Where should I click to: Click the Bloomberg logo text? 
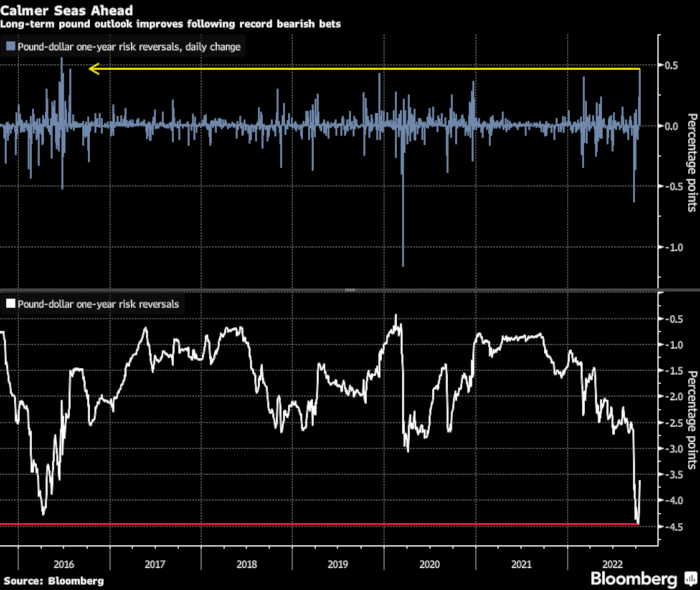tap(634, 579)
